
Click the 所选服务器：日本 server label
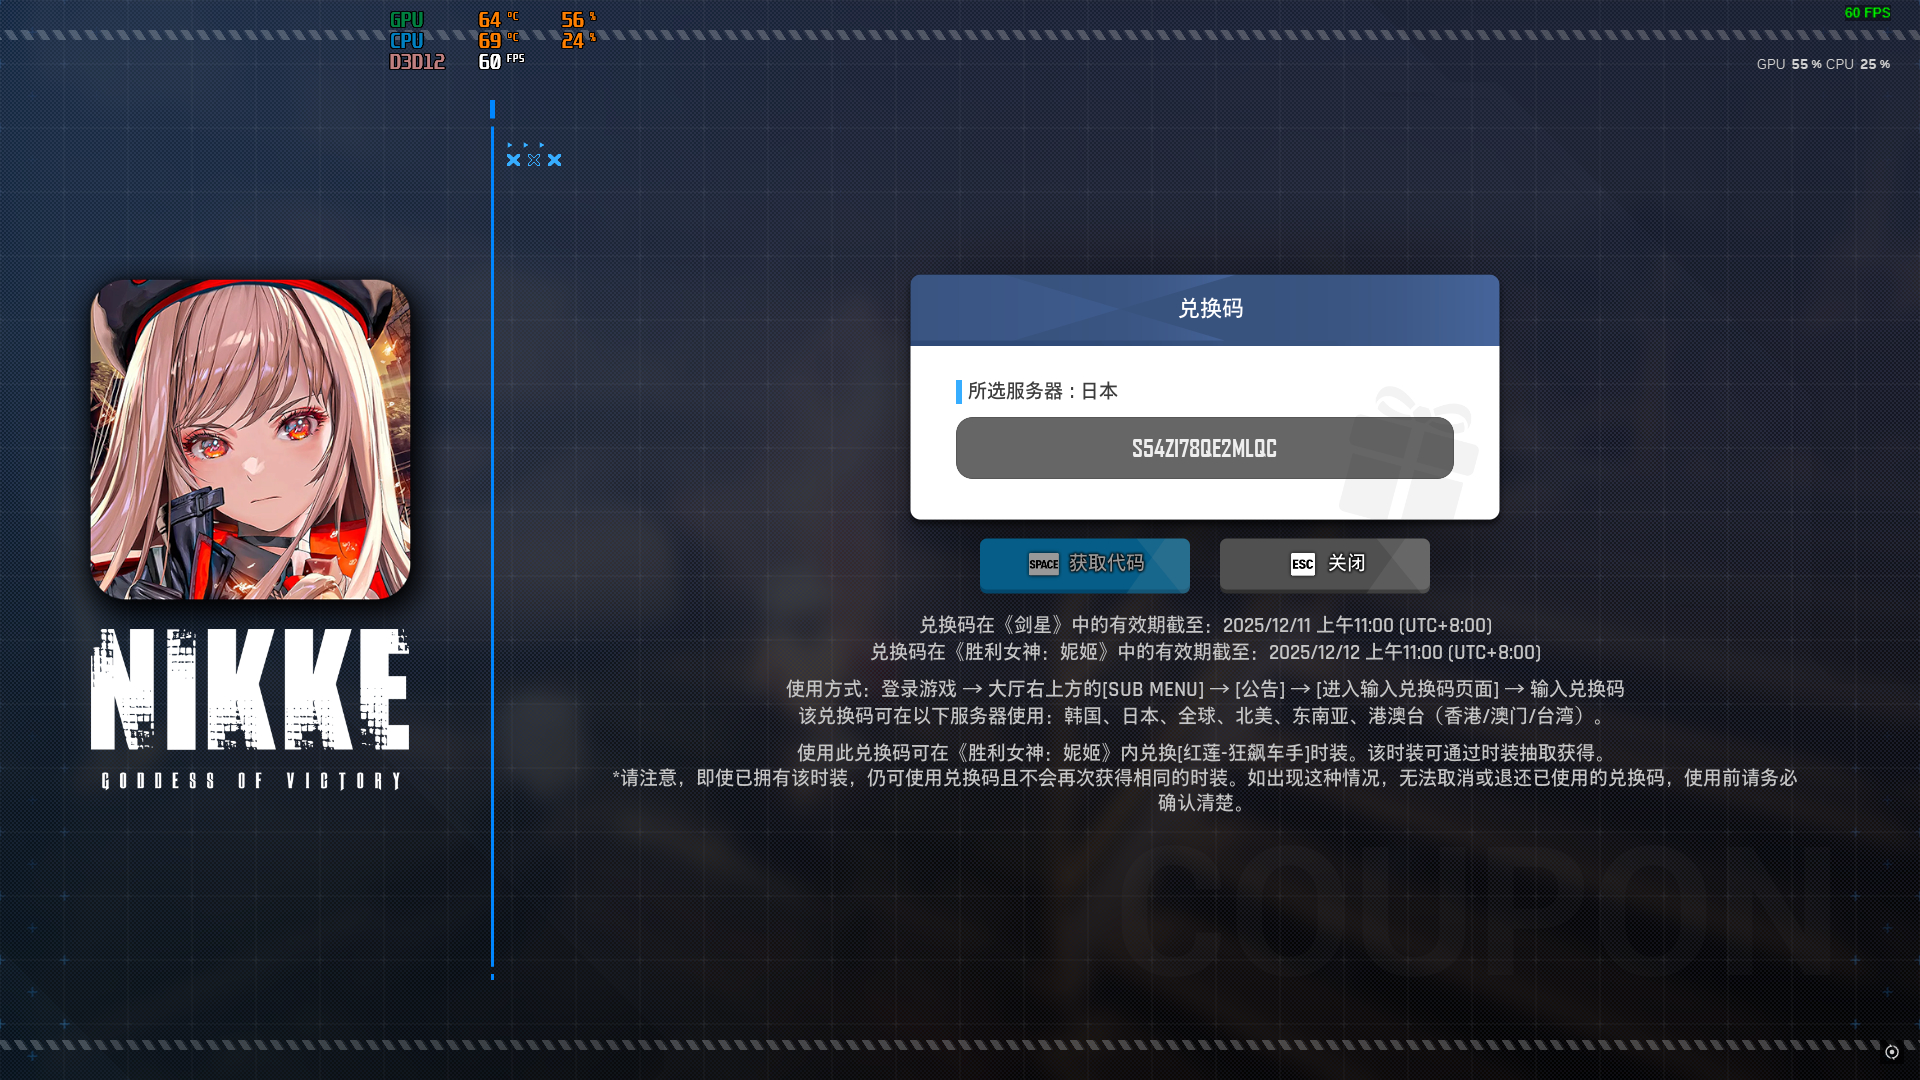point(1042,391)
